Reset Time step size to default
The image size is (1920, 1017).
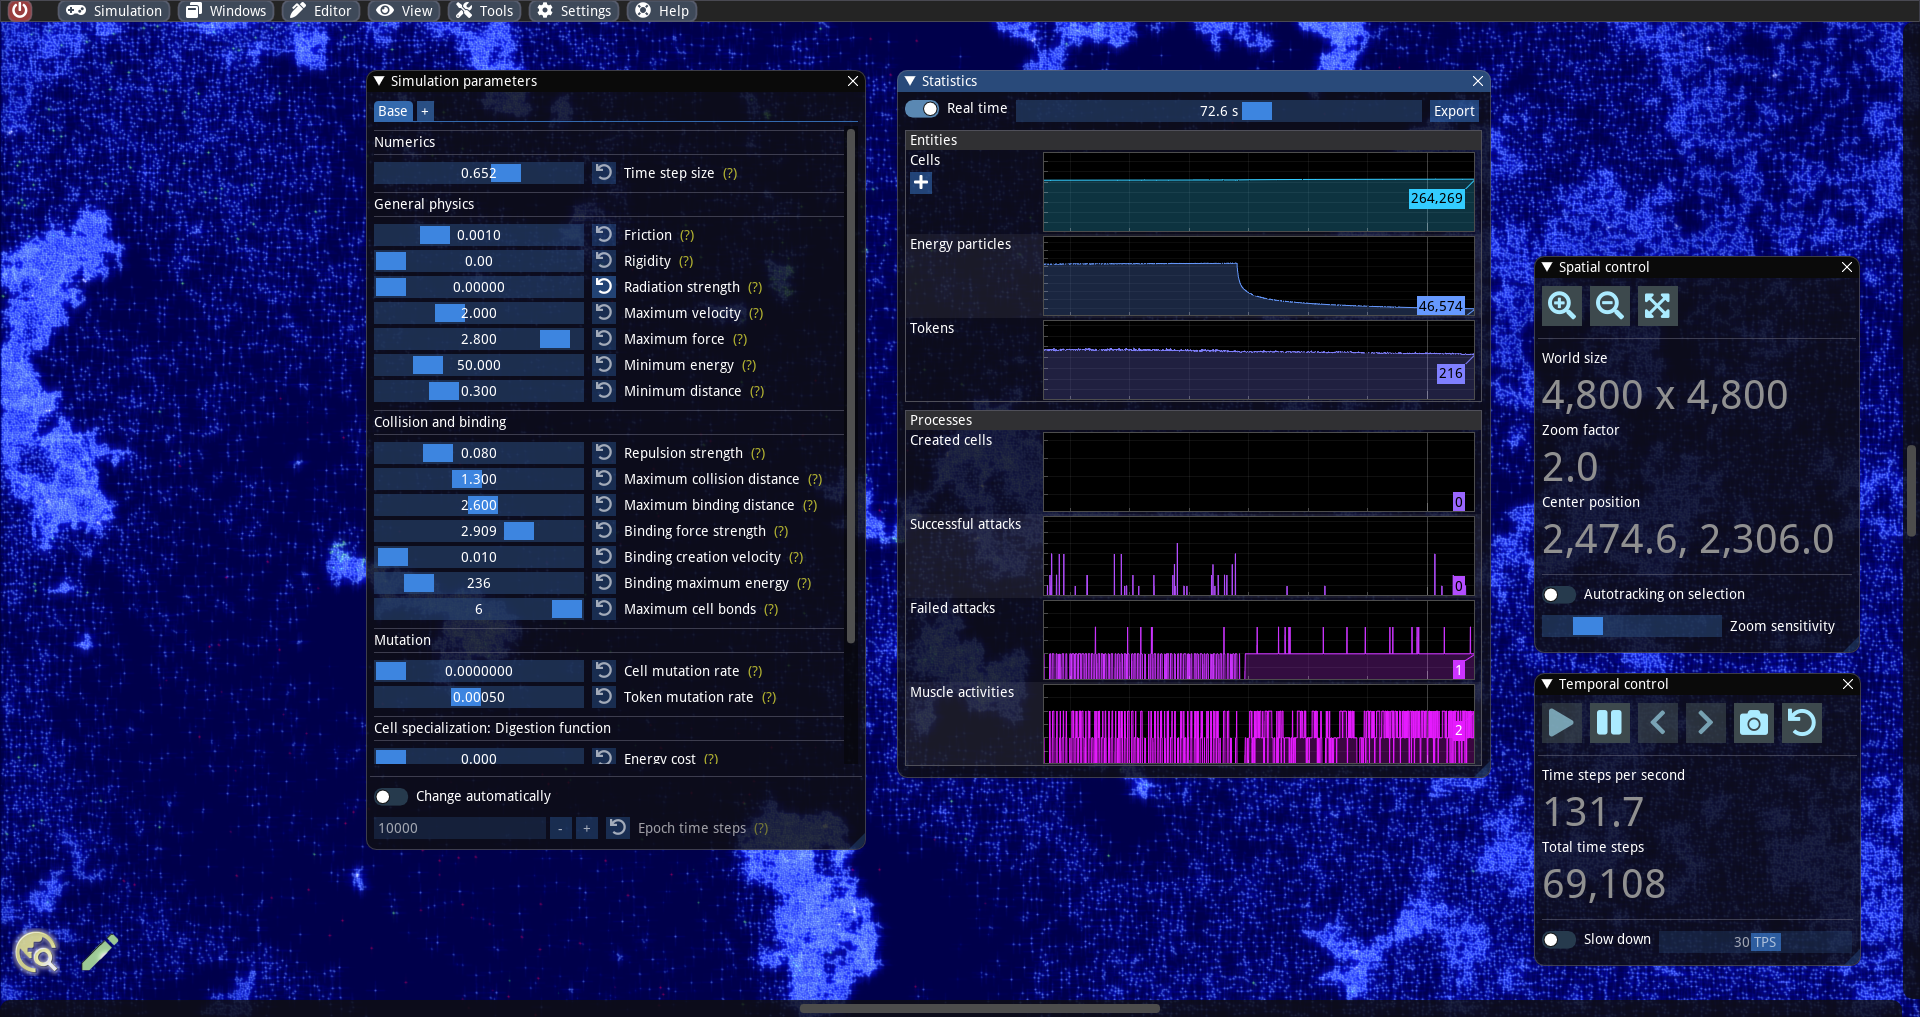tap(604, 173)
